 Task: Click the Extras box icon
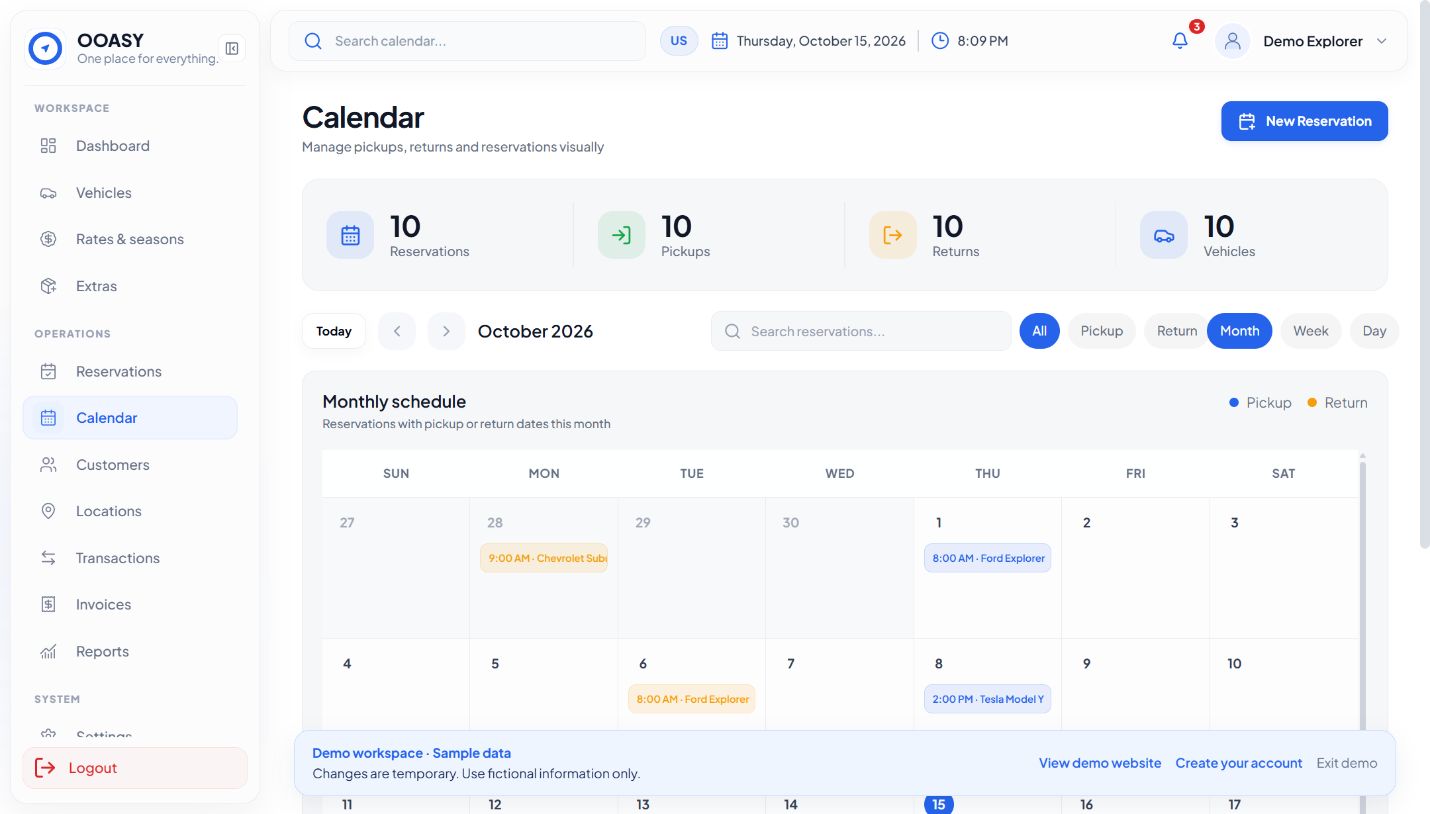click(48, 286)
